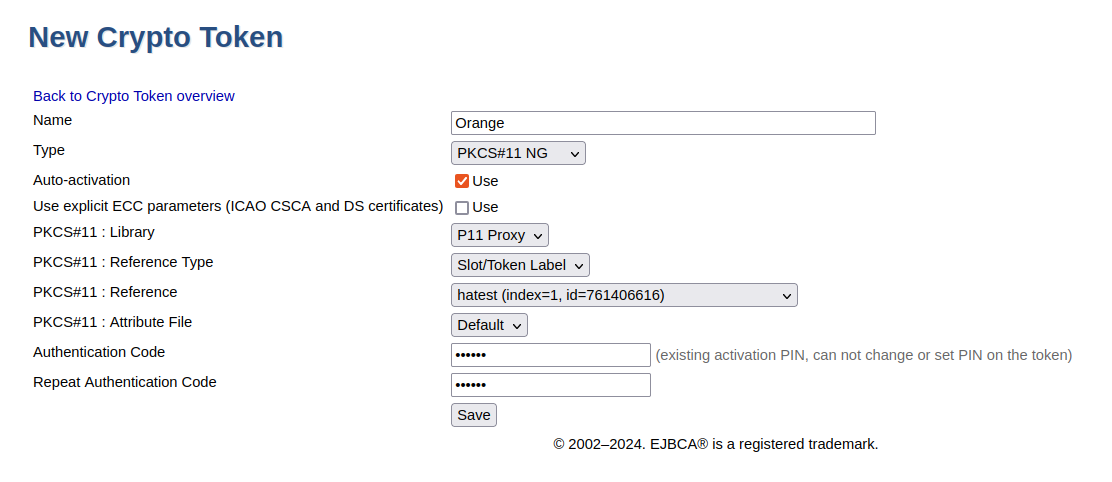Click the EJBCA registered trademark footer text
Viewport: 1112px width, 482px height.
click(716, 444)
